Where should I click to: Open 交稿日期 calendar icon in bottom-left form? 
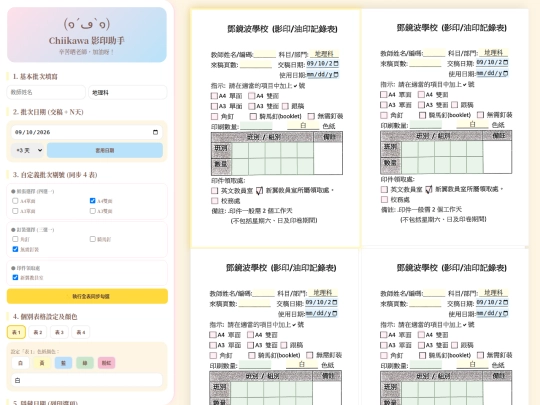pos(335,303)
